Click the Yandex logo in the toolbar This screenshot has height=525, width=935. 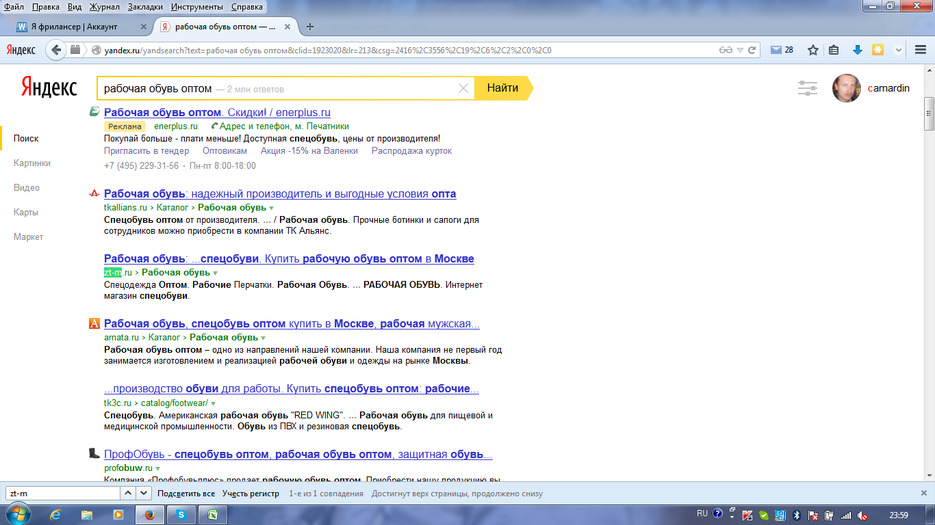[x=21, y=50]
